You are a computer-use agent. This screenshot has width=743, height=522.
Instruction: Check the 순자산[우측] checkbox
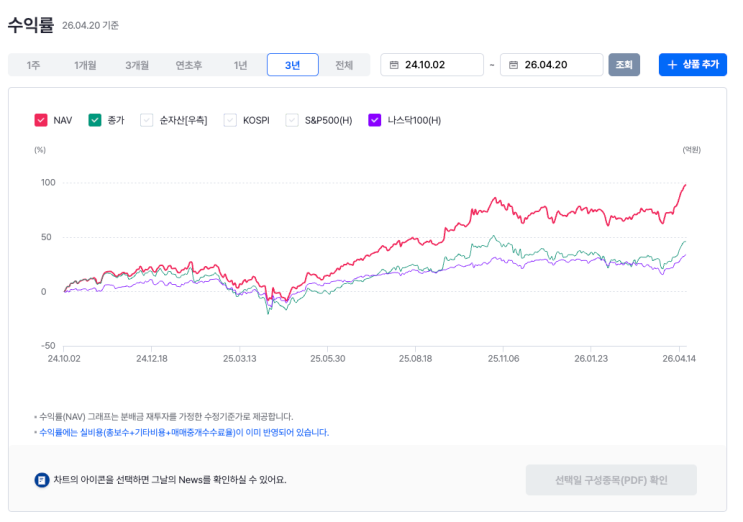tap(146, 120)
